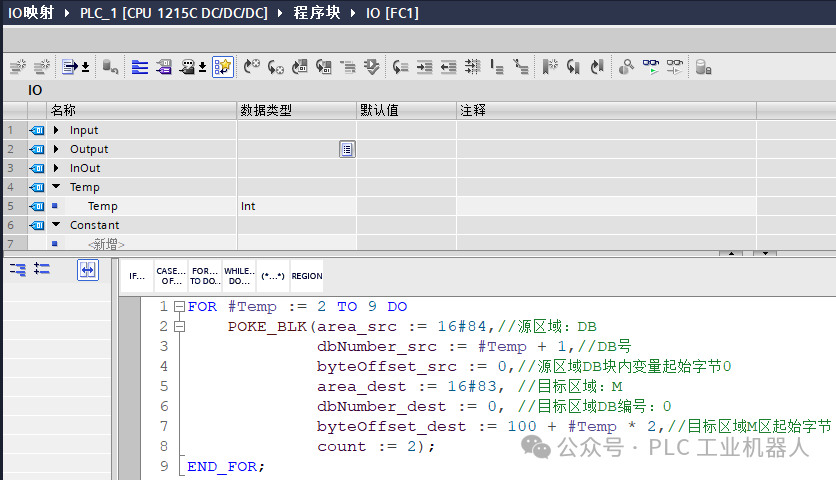This screenshot has width=836, height=480.
Task: Insert a WHILE DO snippet
Action: [x=239, y=276]
